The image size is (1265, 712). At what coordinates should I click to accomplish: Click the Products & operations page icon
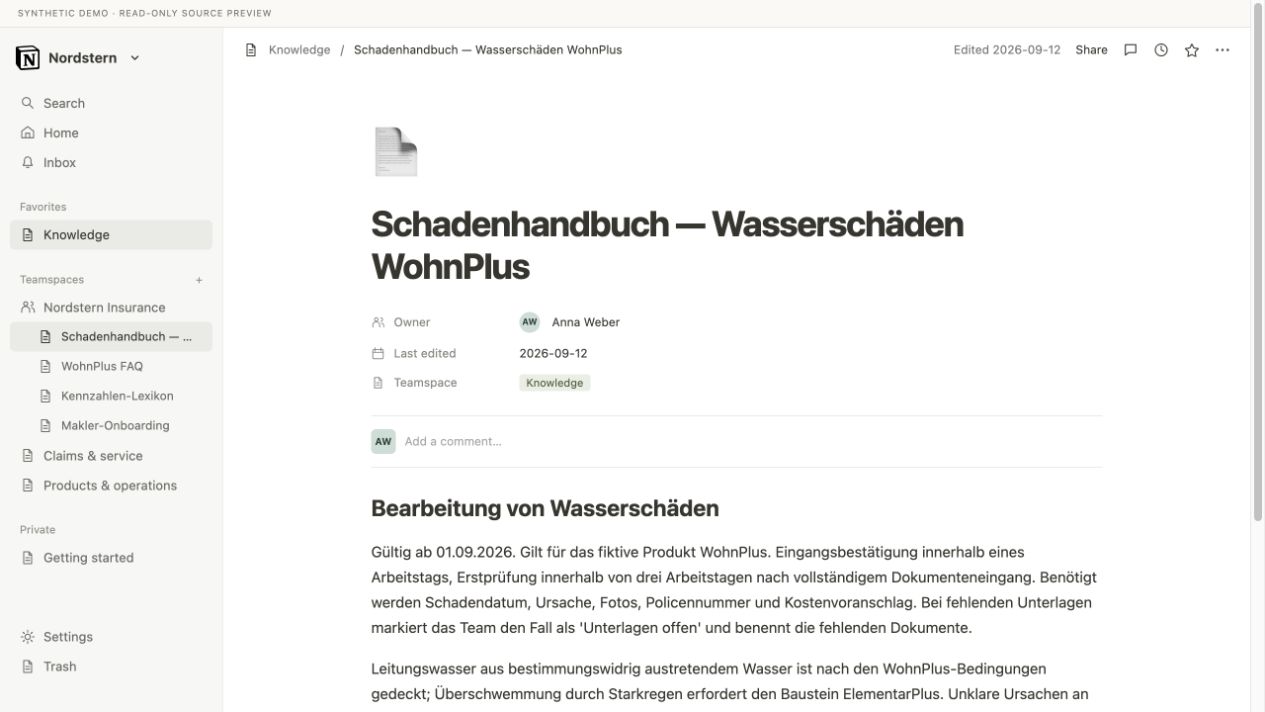coord(27,486)
